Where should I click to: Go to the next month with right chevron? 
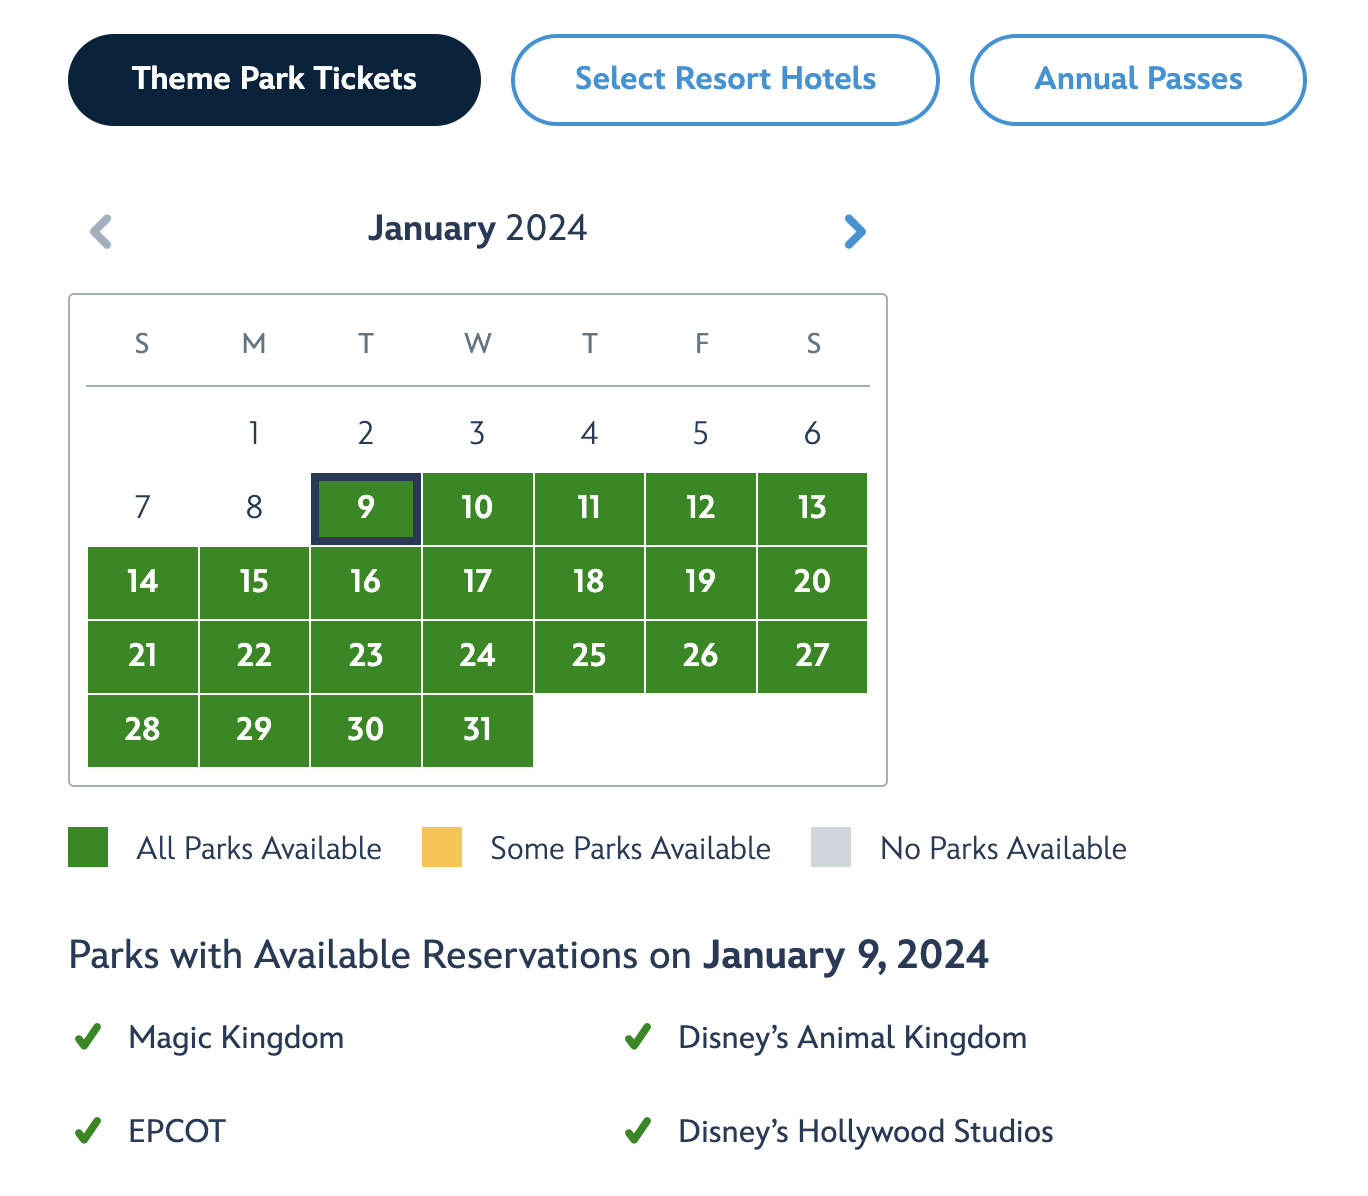click(x=854, y=231)
